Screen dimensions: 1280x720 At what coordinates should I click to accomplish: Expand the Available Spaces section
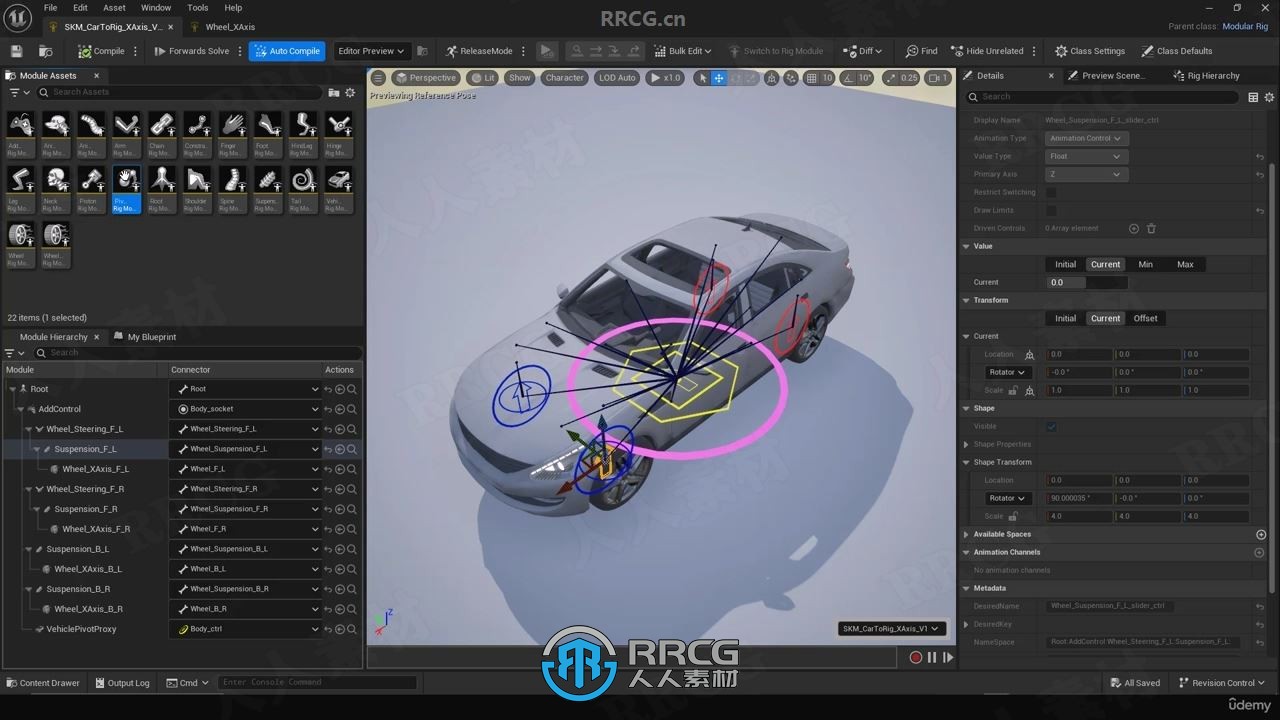click(967, 534)
